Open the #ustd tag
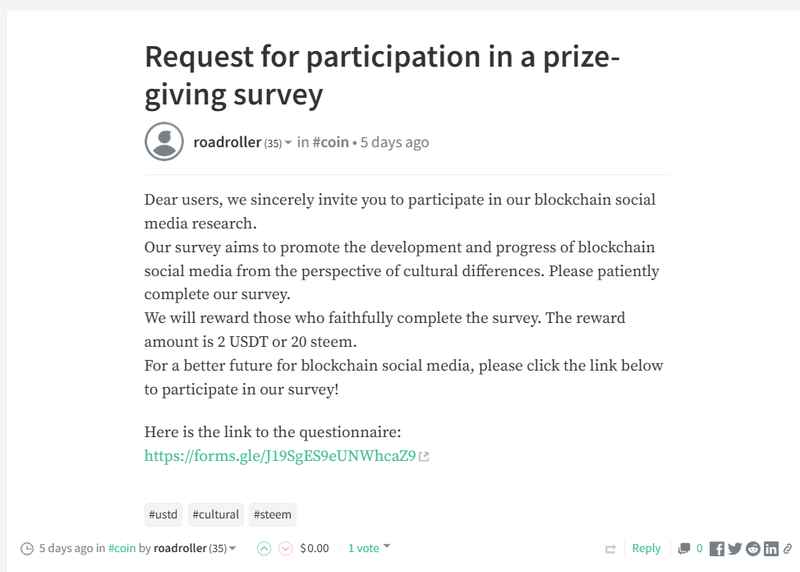The image size is (800, 572). point(164,515)
